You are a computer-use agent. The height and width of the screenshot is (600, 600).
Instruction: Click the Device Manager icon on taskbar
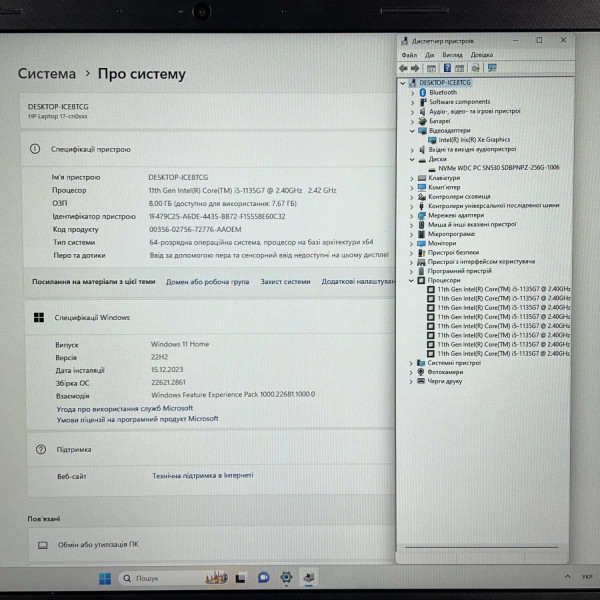[x=309, y=577]
